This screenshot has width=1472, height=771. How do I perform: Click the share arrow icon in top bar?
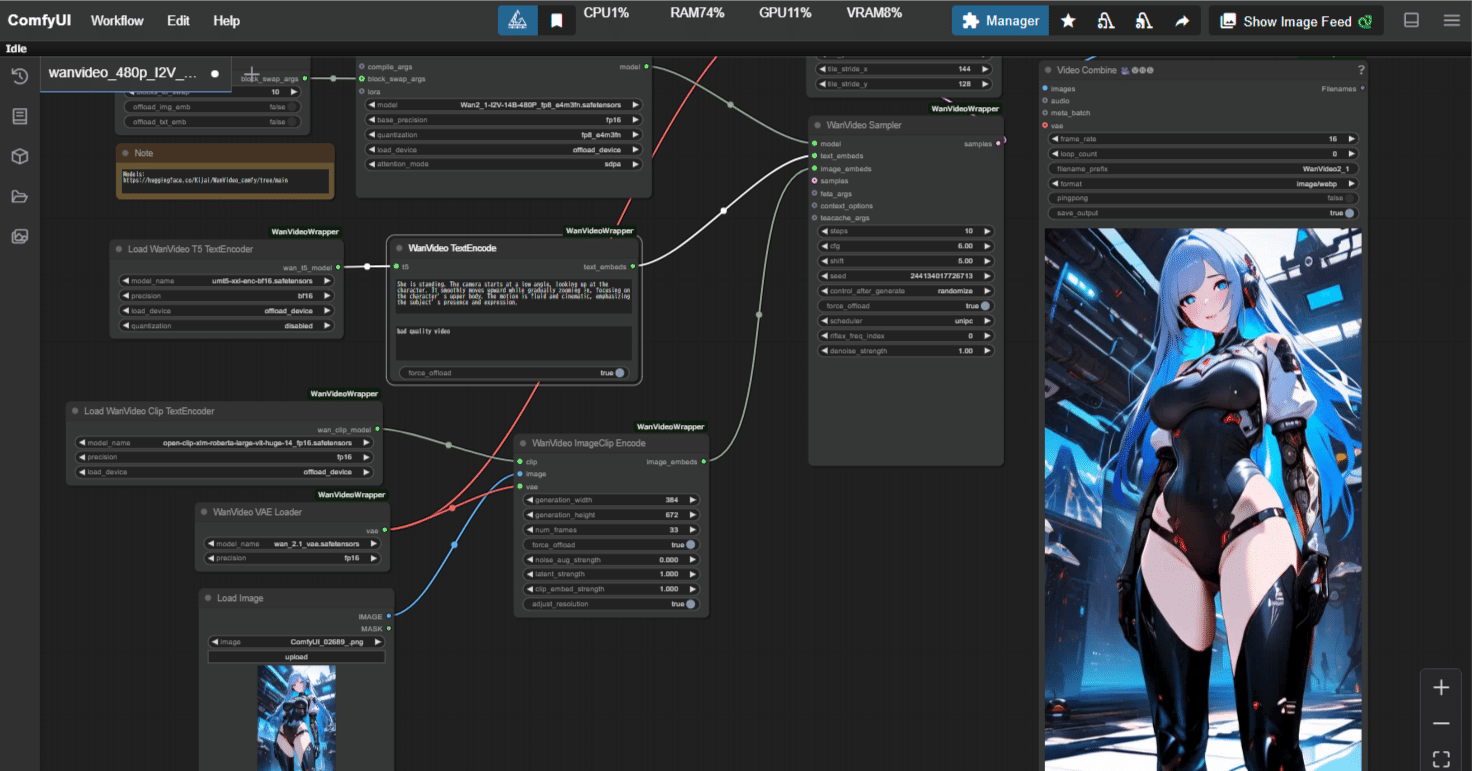click(x=1182, y=21)
